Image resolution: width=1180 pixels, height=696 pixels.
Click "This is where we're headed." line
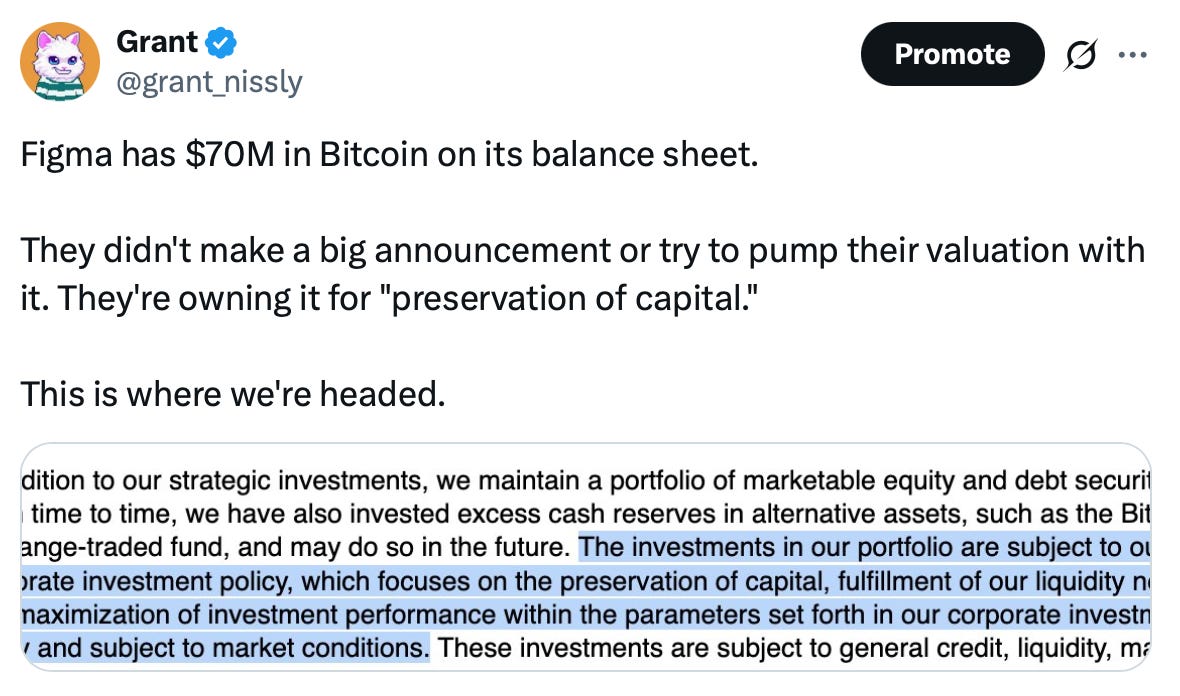tap(233, 394)
